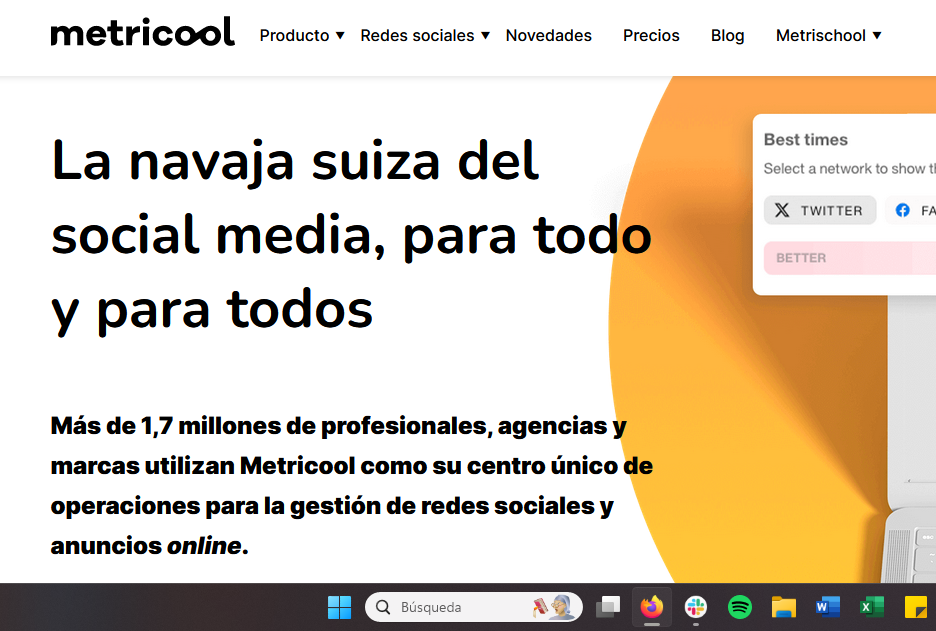This screenshot has width=936, height=631.
Task: Click the Metricool logo to go home
Action: 142,31
